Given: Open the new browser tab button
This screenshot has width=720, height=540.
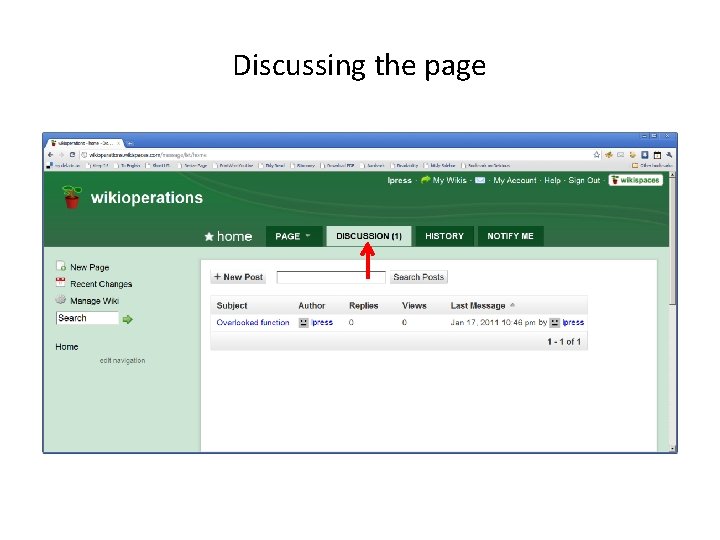Looking at the screenshot, I should 130,143.
